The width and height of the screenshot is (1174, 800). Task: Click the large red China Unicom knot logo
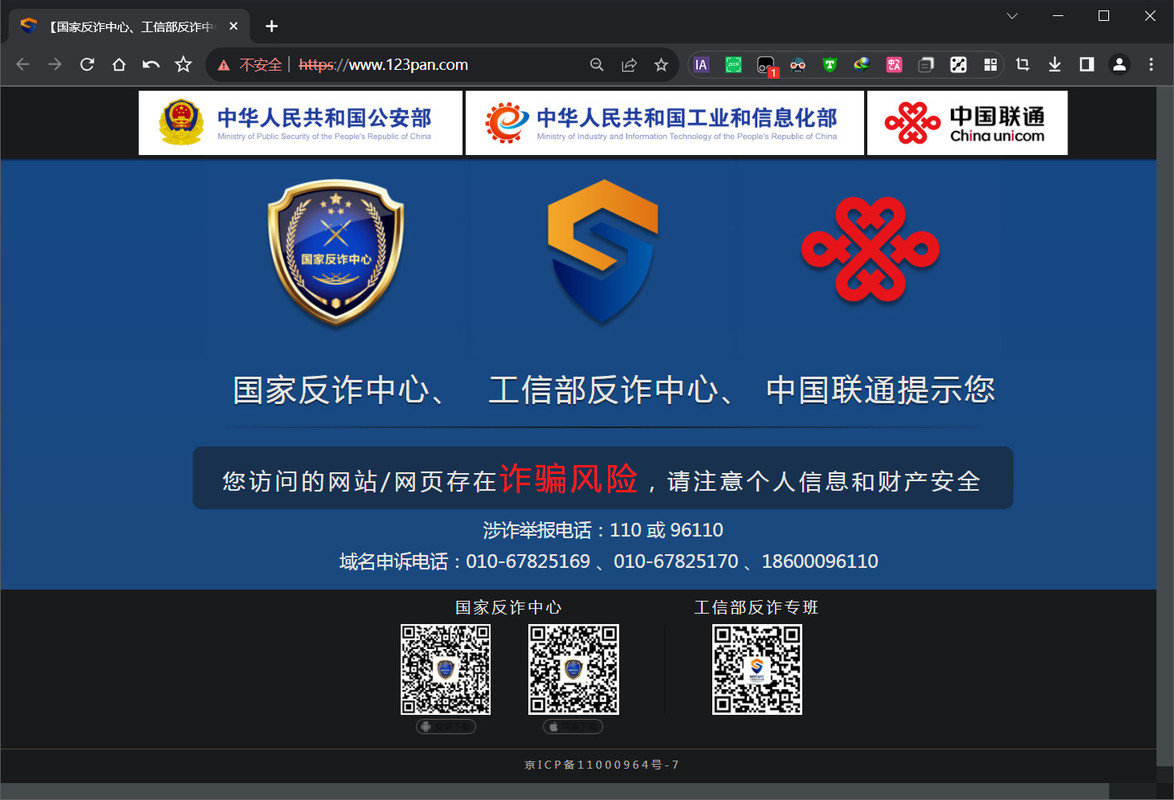click(x=871, y=249)
